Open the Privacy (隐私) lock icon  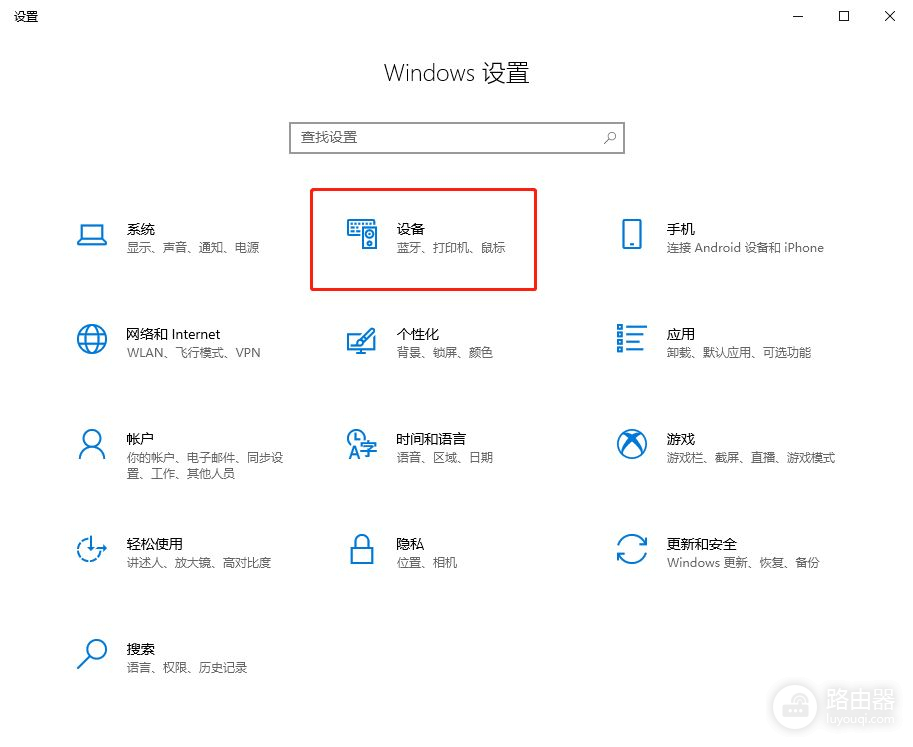coord(361,548)
